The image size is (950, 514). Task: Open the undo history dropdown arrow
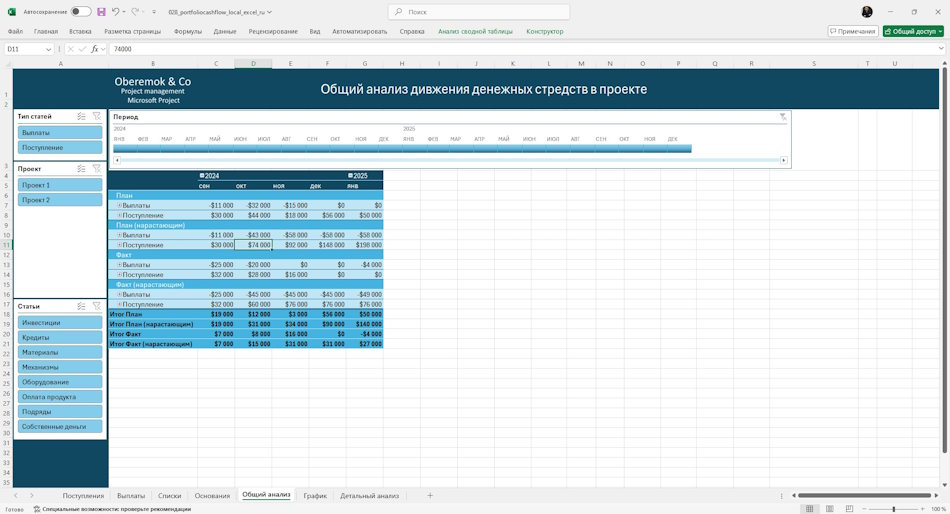coord(124,12)
